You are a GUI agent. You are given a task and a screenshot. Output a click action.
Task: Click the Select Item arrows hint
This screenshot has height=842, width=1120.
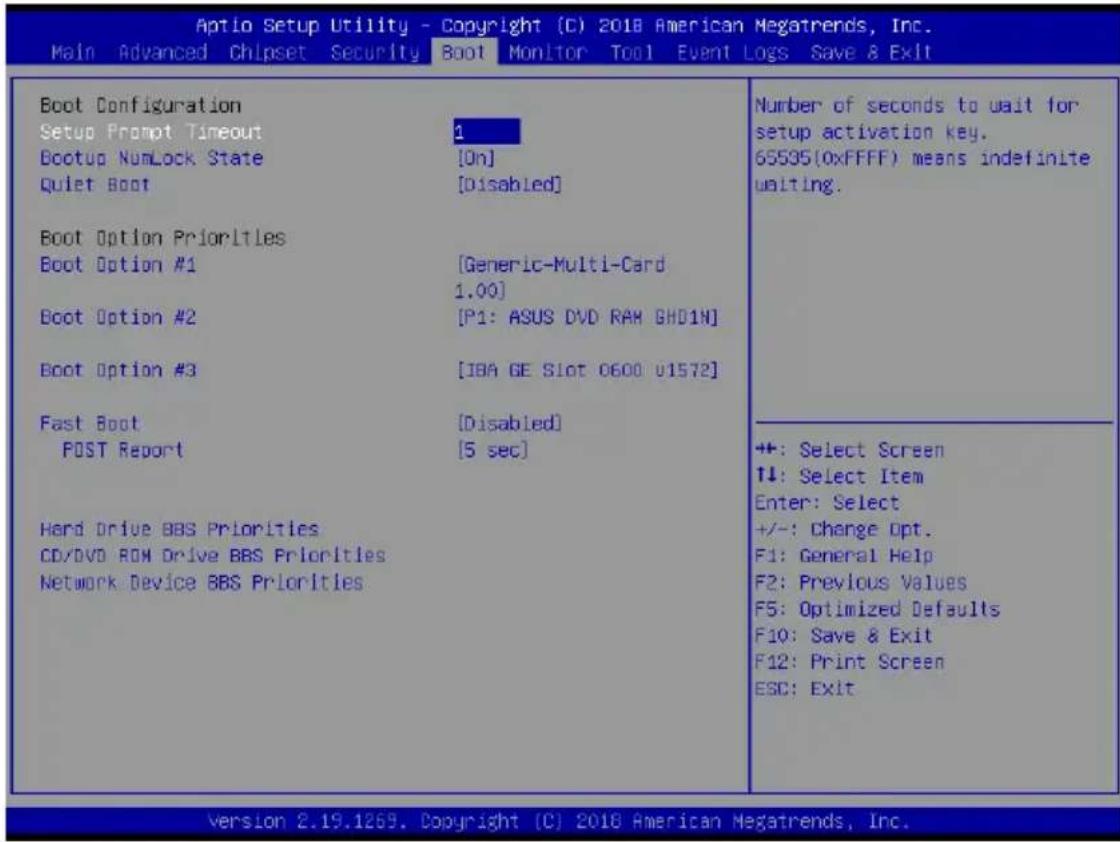(839, 476)
